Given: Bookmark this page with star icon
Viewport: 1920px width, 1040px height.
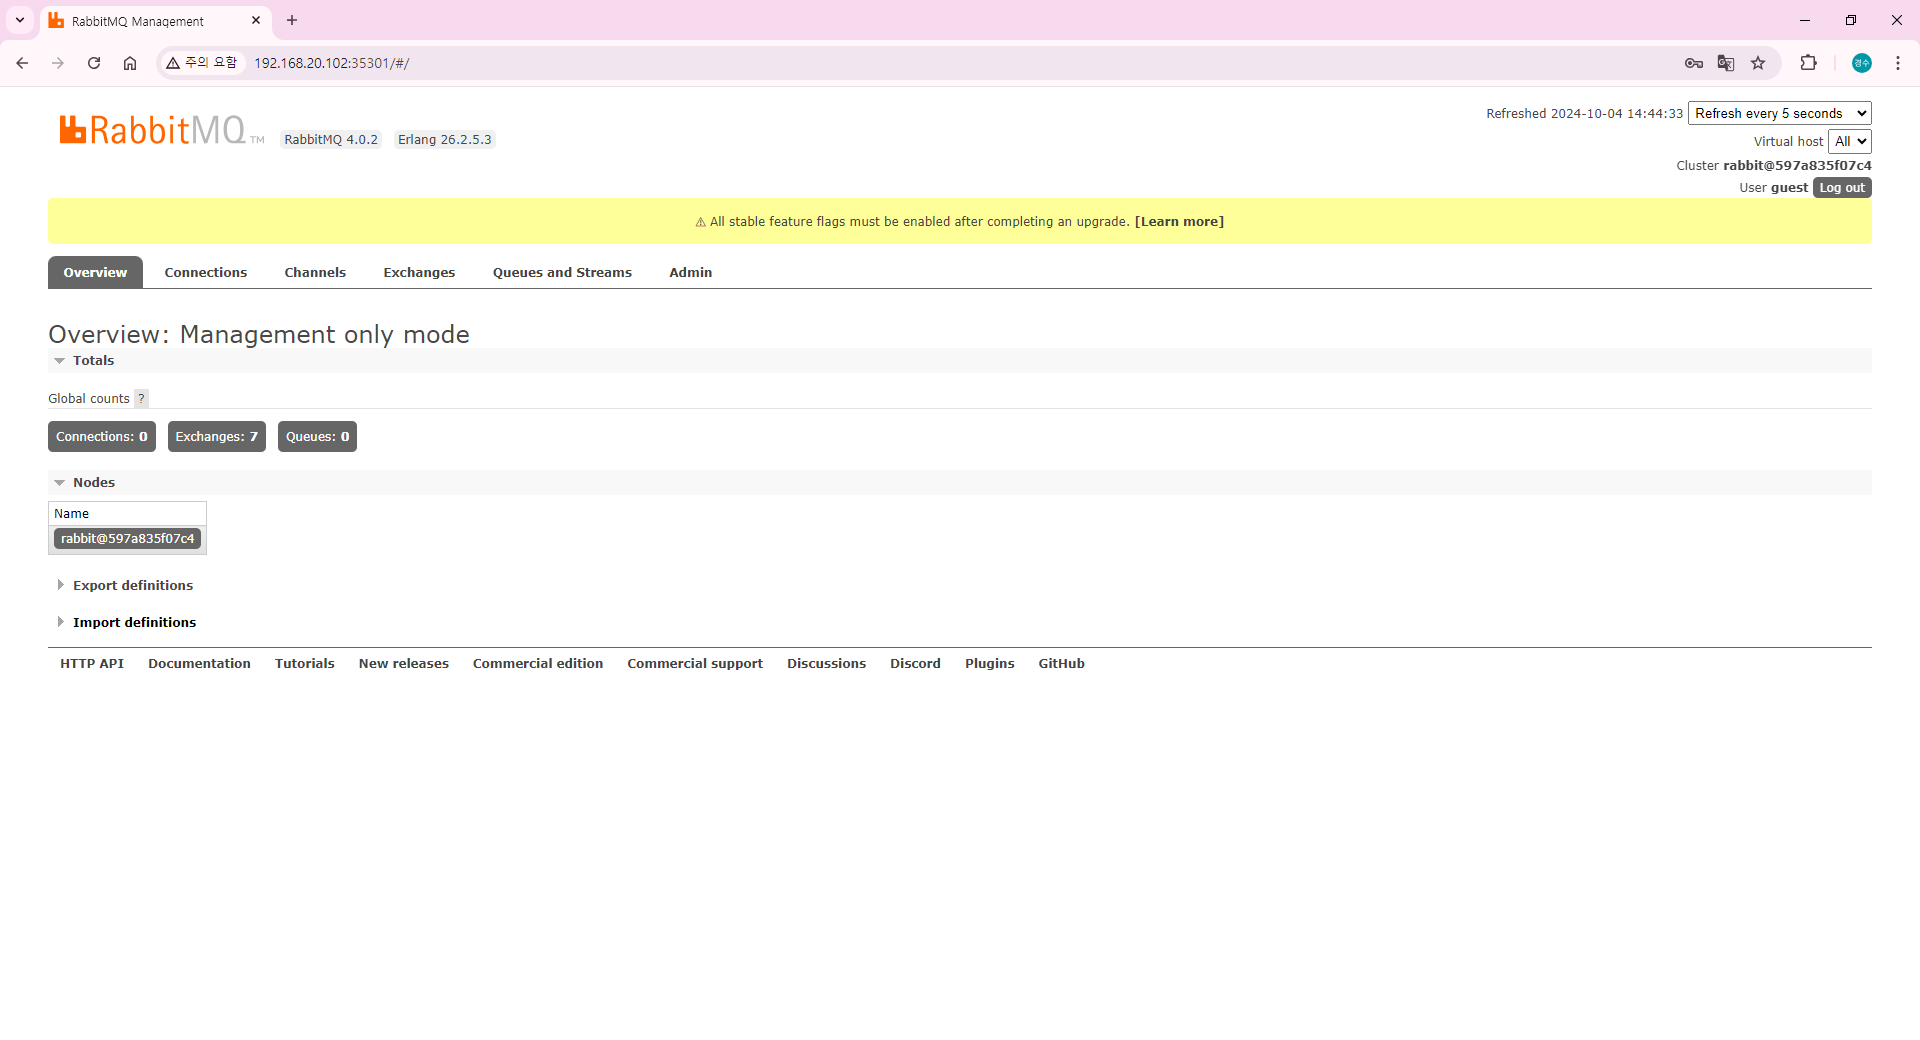Looking at the screenshot, I should click(1758, 63).
